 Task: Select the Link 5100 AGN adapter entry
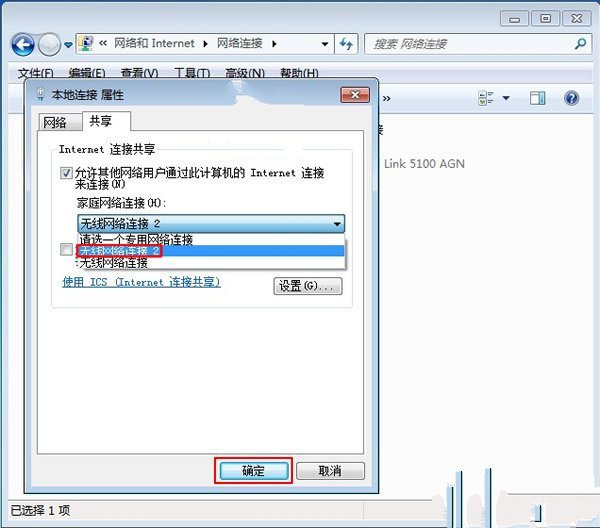pyautogui.click(x=424, y=164)
